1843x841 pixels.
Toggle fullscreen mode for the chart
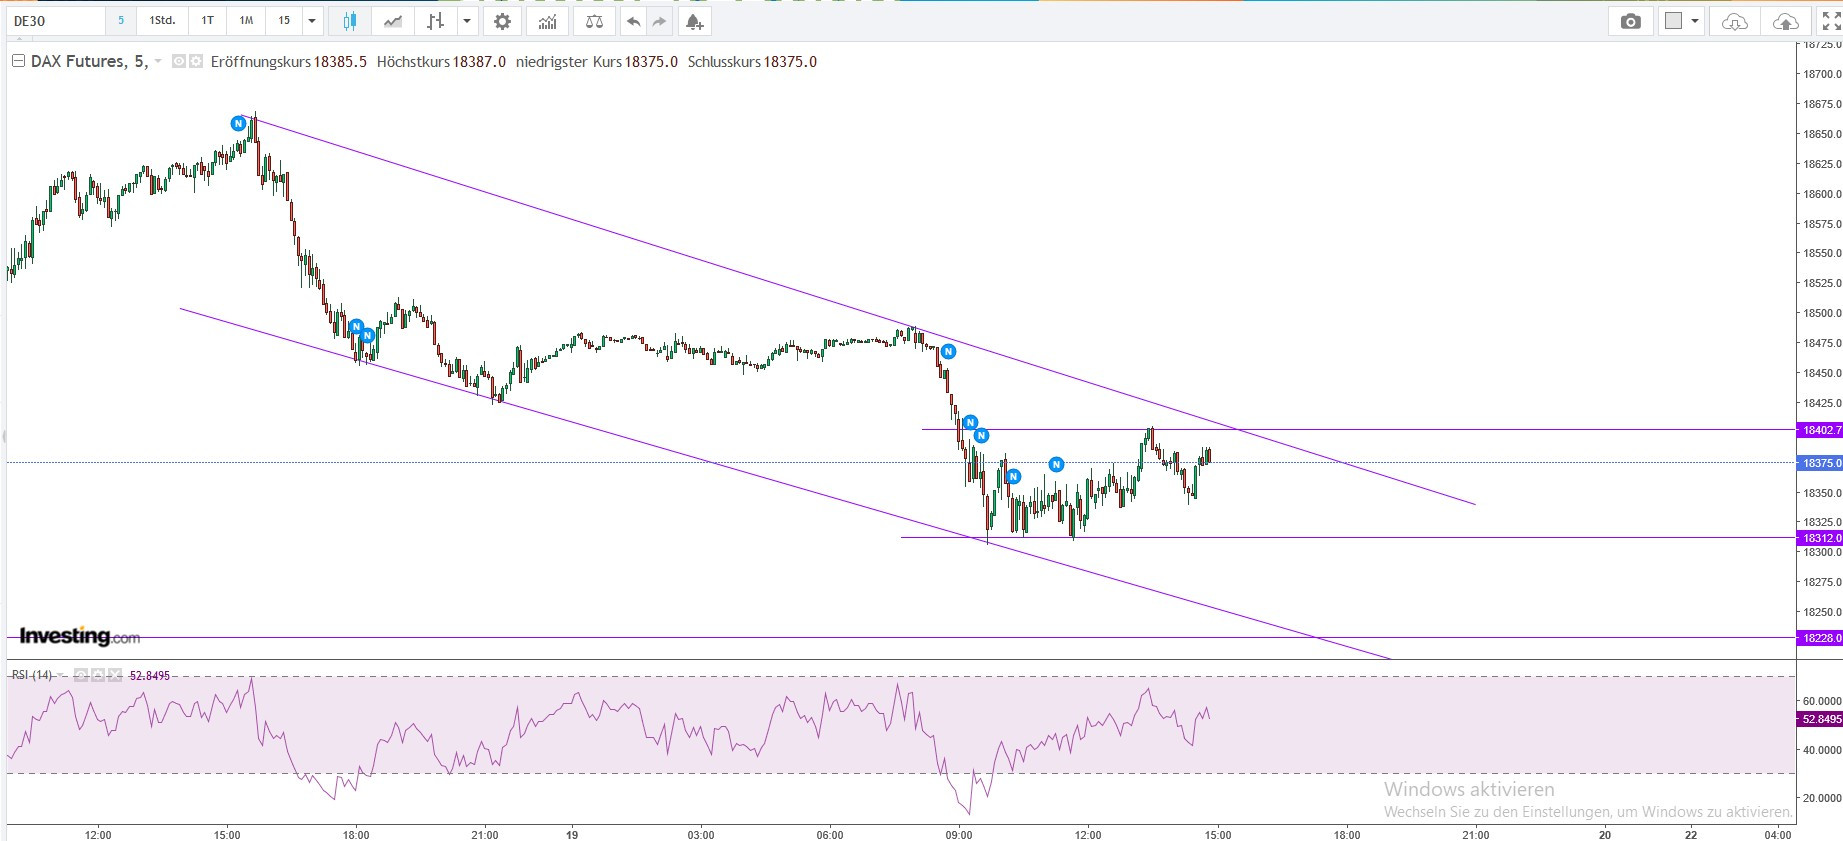pyautogui.click(x=1831, y=21)
